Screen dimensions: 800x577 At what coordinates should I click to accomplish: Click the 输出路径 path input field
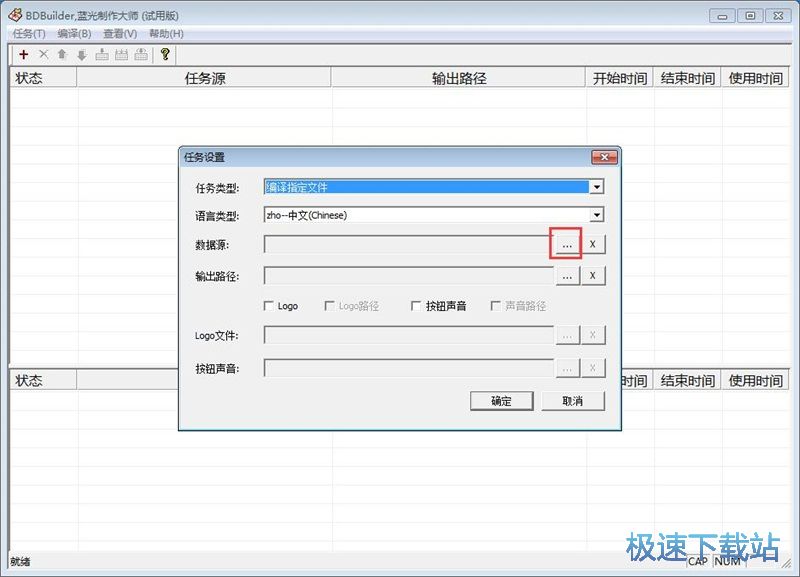[409, 276]
